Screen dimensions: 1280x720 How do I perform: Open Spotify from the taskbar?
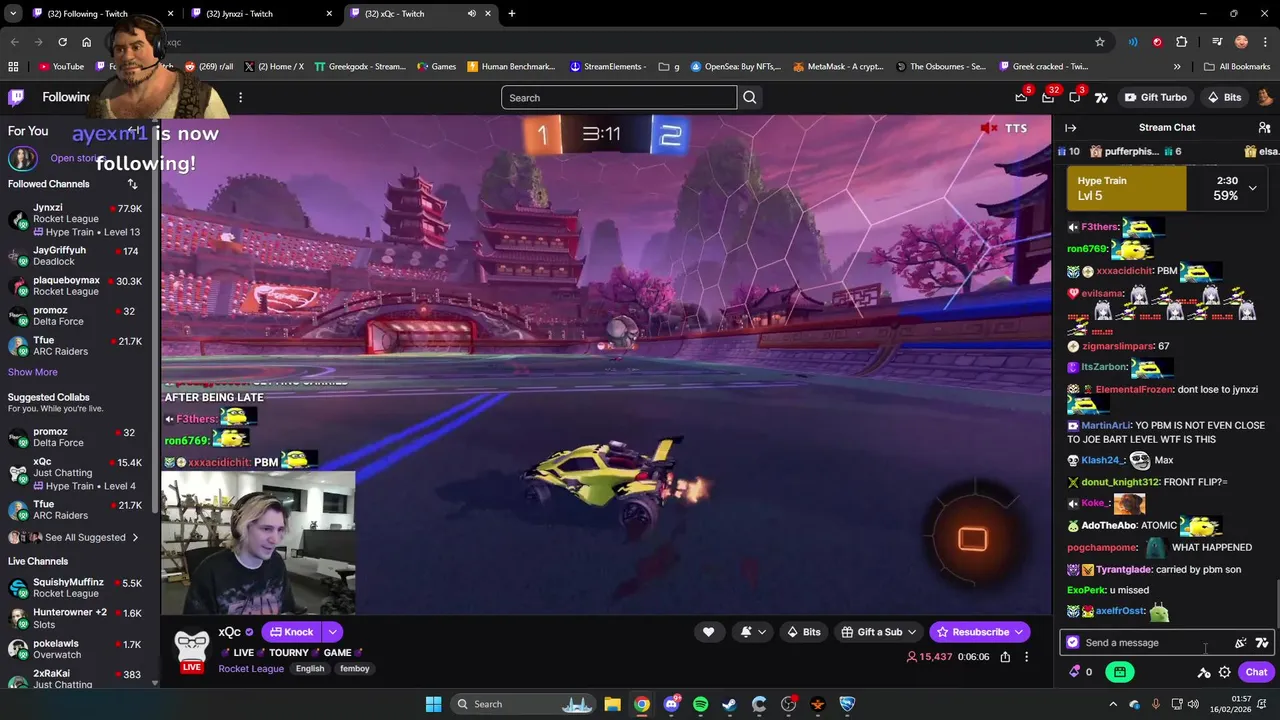[700, 704]
